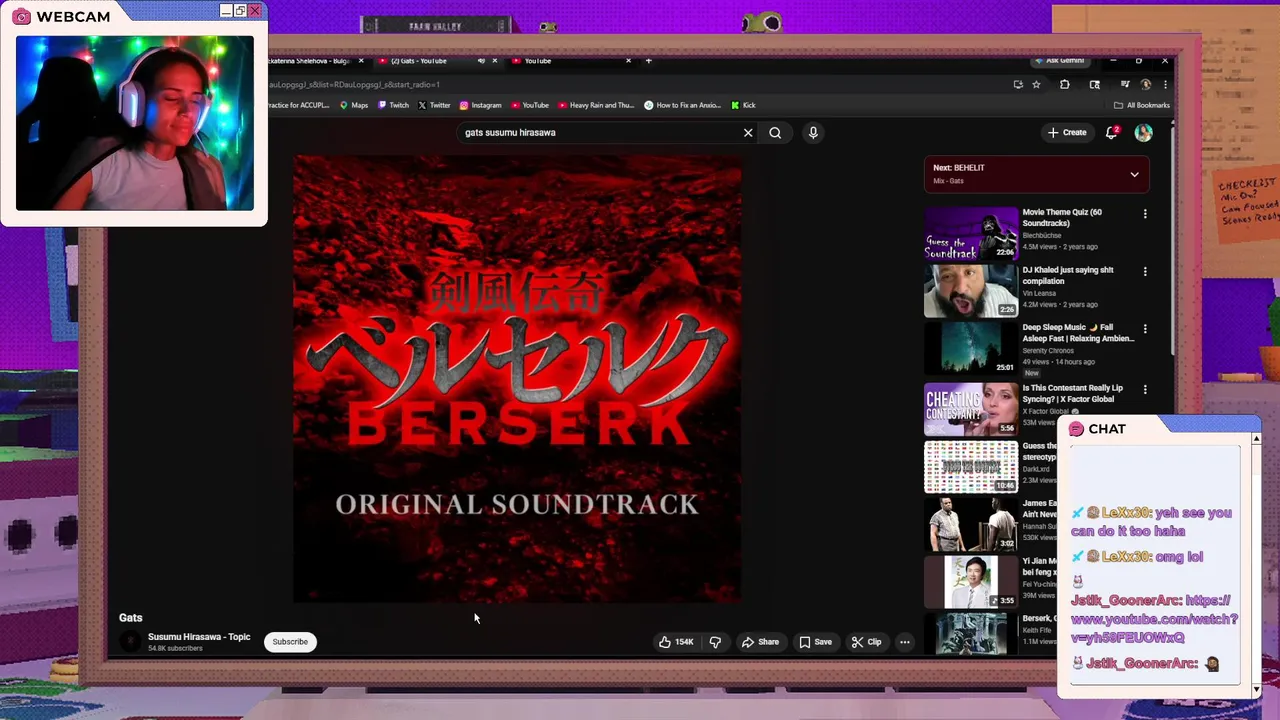Open the Maps bookmark
Screen dimensions: 1280x720
coord(354,105)
